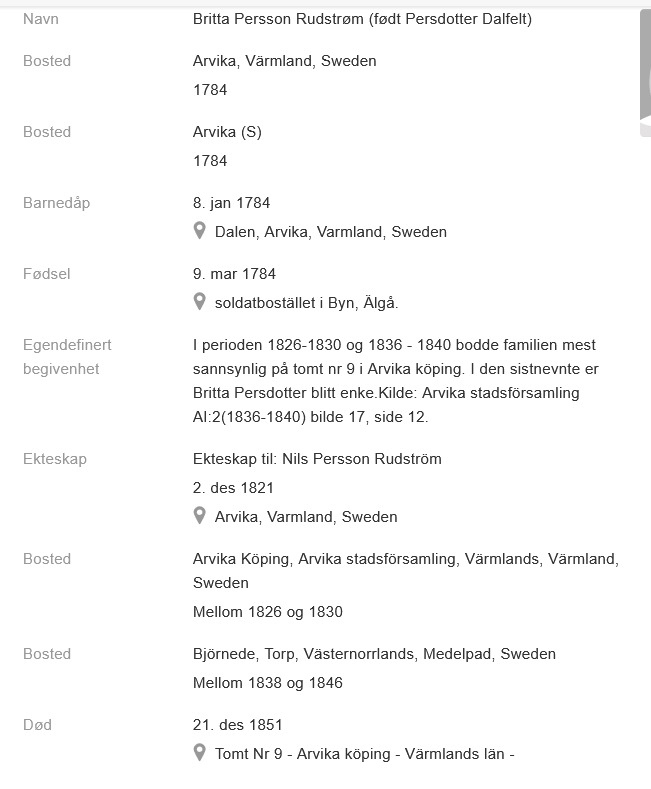This screenshot has height=789, width=651.
Task: Click the location pin next to soldatbostället i Byn
Action: (199, 302)
